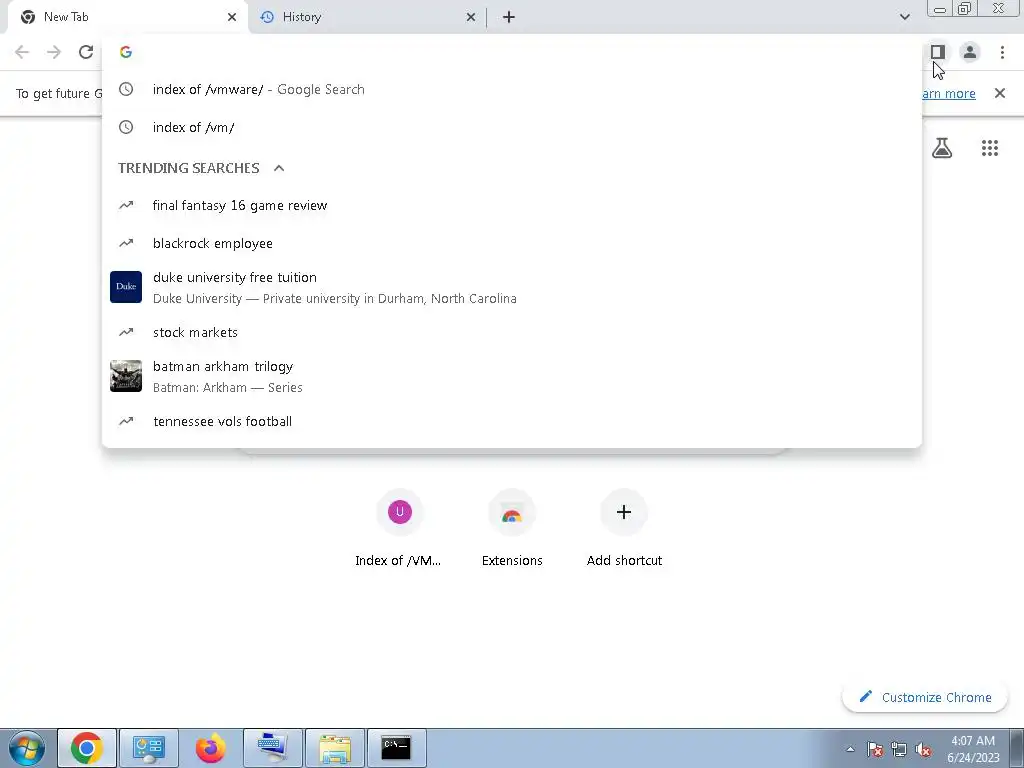Show hidden system tray icons arrow
The height and width of the screenshot is (768, 1024).
click(x=850, y=749)
